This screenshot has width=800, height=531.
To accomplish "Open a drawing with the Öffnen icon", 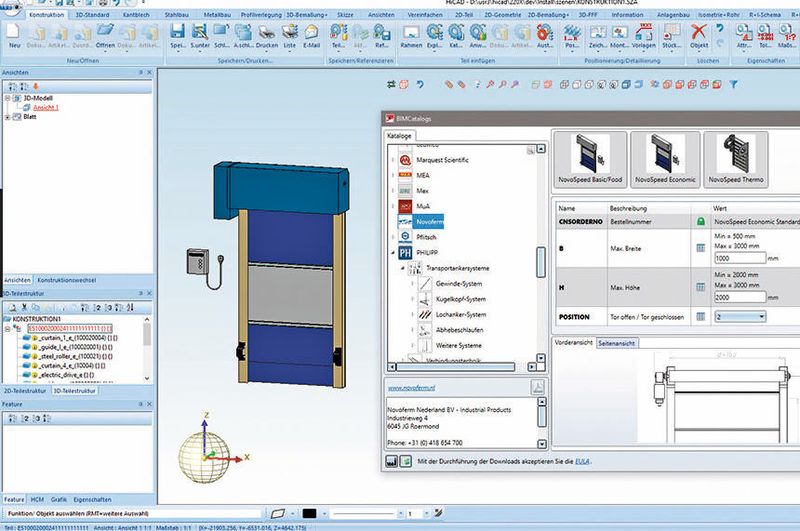I will click(x=105, y=31).
